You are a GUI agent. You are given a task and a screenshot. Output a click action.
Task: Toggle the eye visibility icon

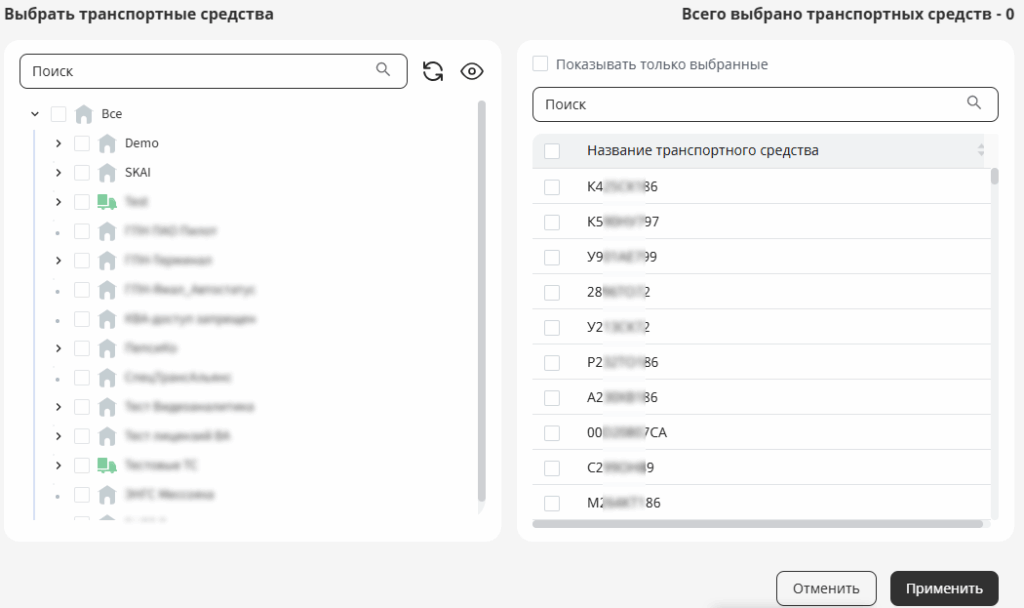tap(472, 71)
